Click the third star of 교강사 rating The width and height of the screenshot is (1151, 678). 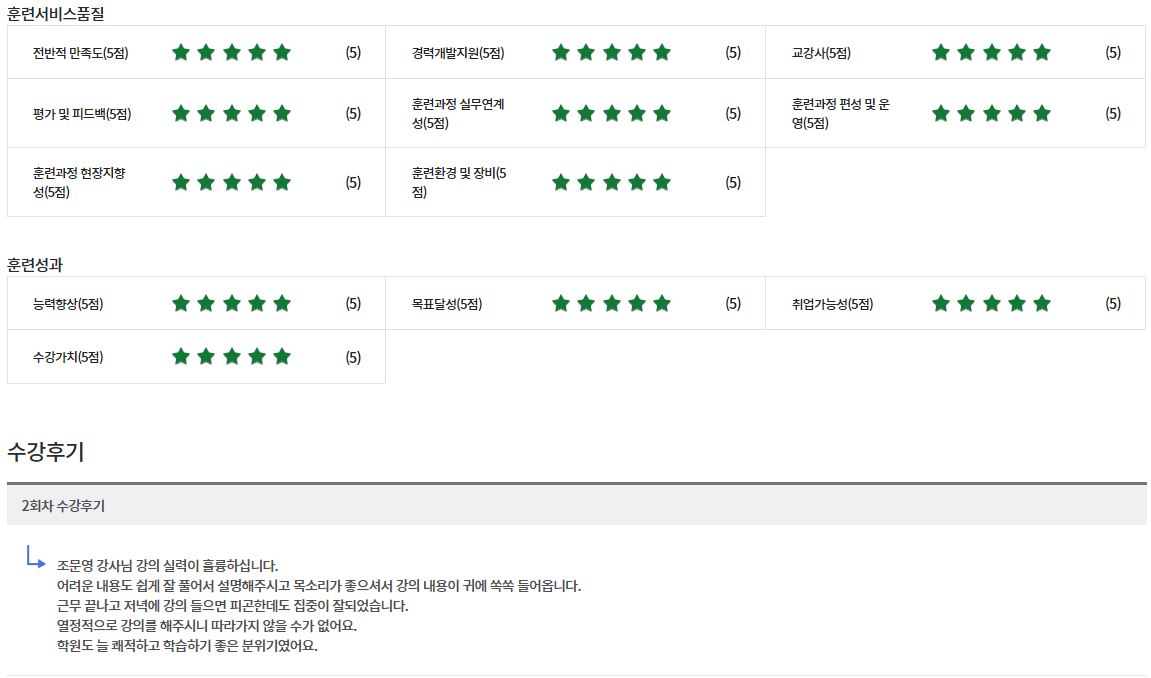[991, 53]
